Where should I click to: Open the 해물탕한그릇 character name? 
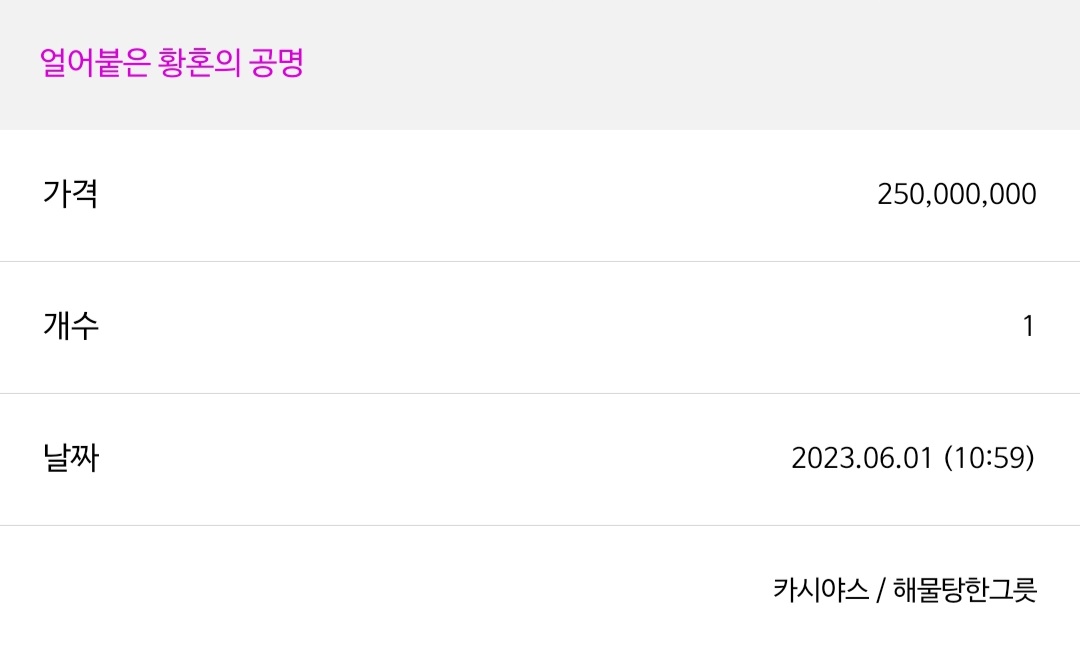pos(965,590)
